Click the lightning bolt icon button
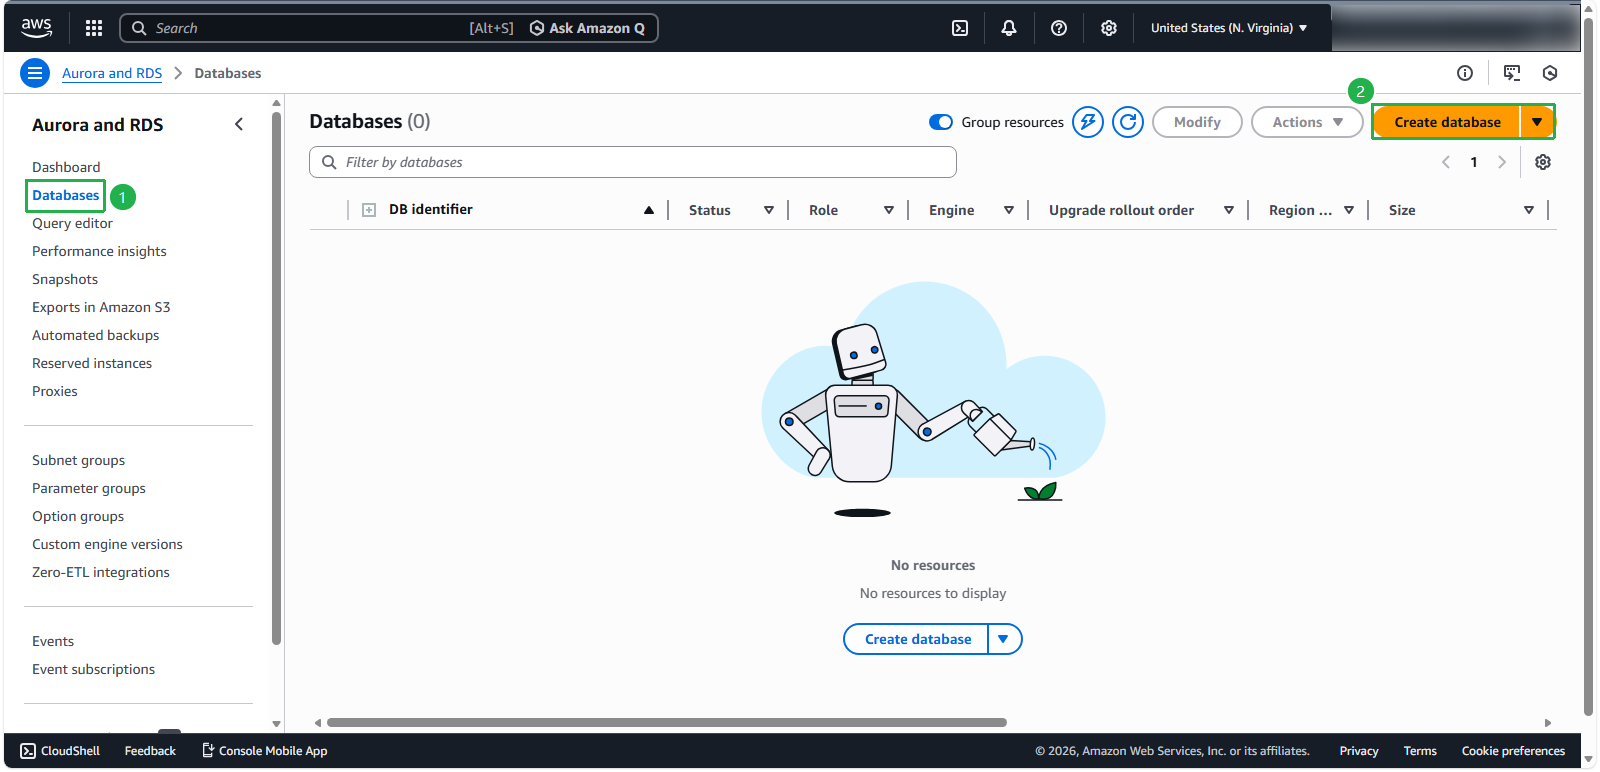Screen dimensions: 1600x772 pos(1088,122)
